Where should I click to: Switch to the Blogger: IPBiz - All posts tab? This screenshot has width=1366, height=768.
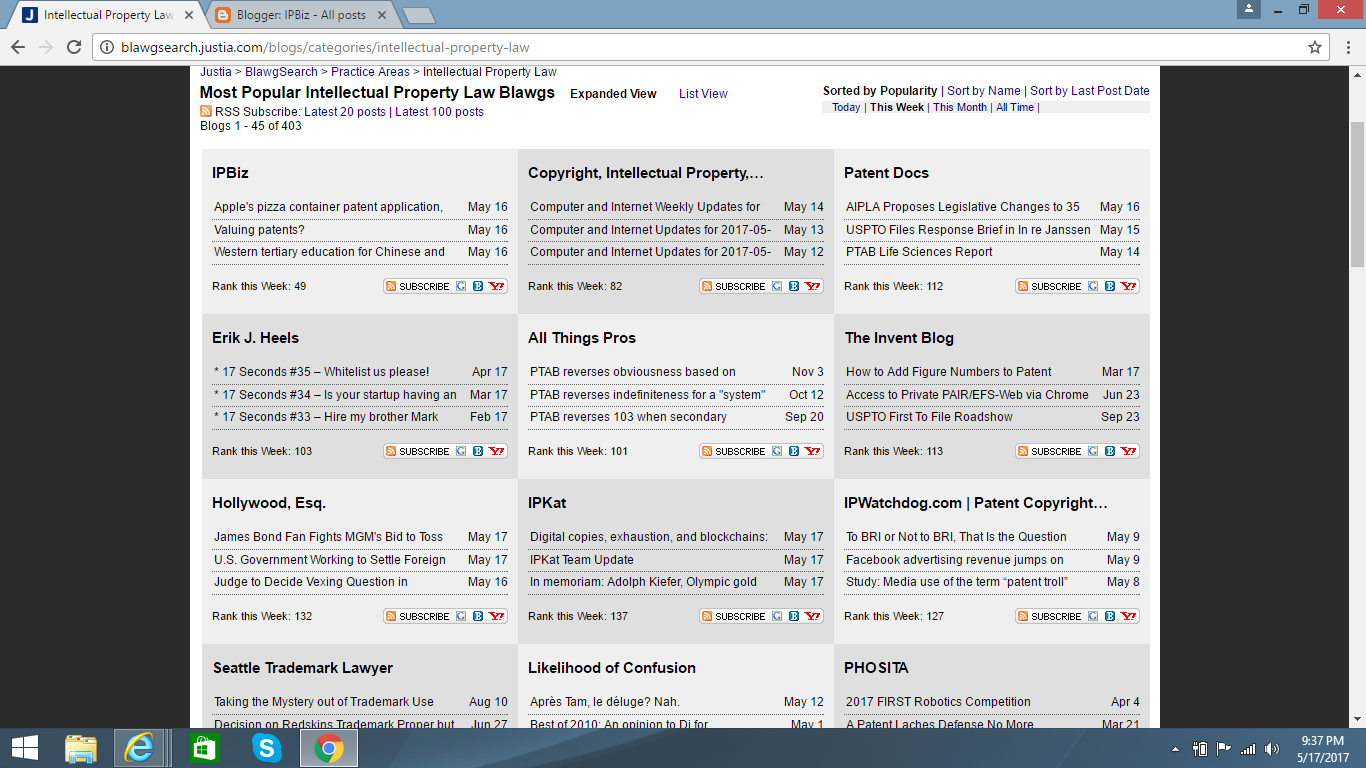300,15
